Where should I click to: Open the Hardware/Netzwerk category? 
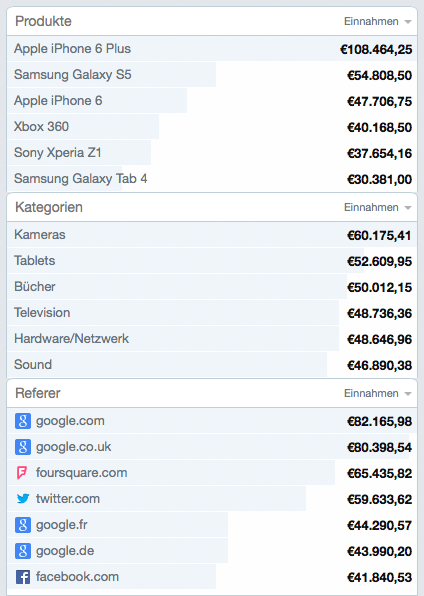(71, 339)
